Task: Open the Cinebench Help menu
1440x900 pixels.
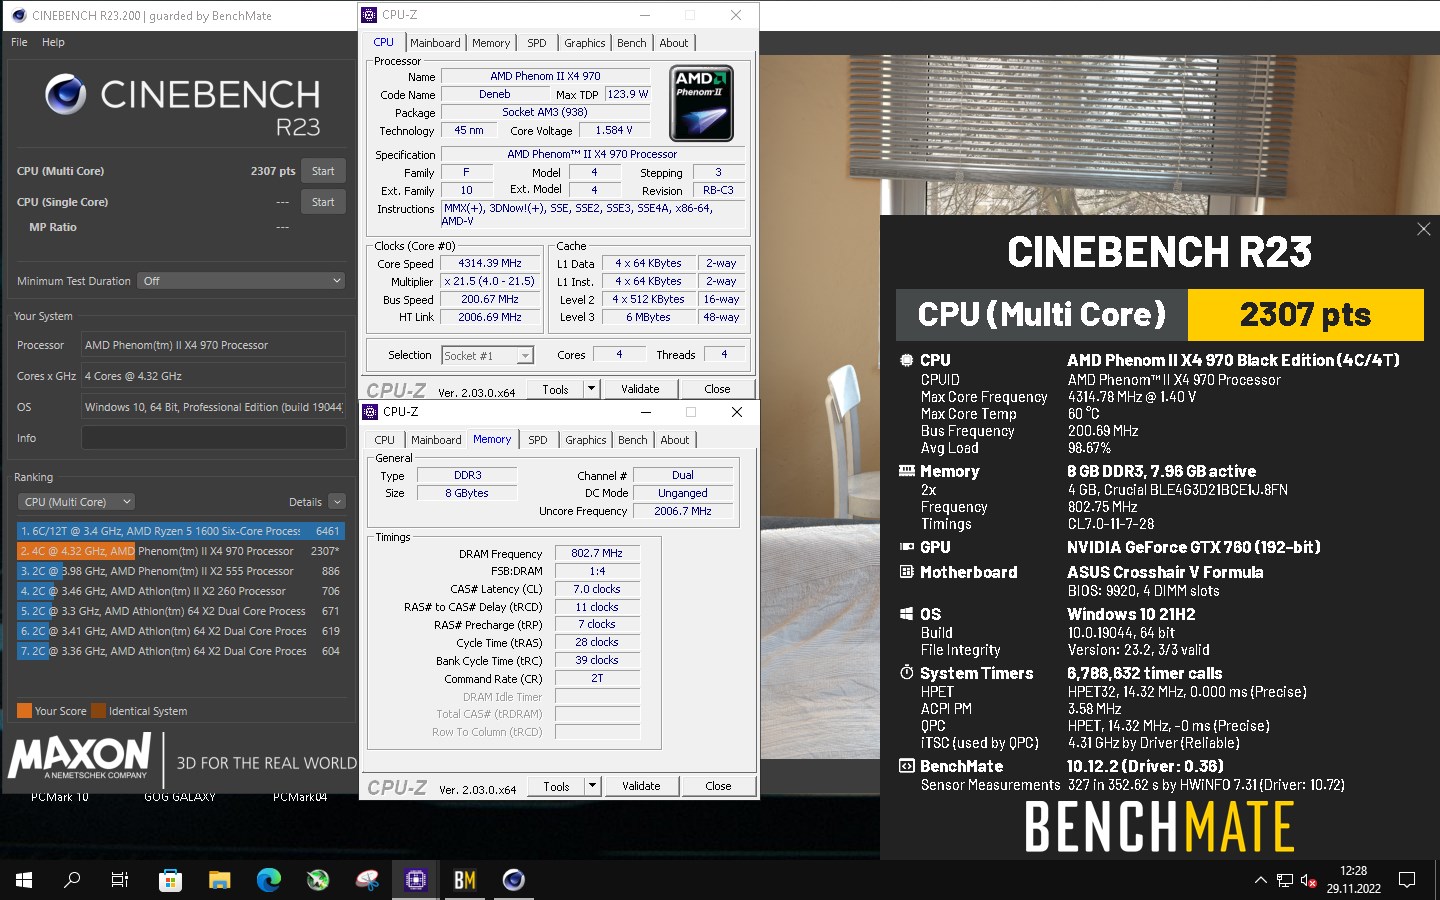Action: [x=53, y=42]
